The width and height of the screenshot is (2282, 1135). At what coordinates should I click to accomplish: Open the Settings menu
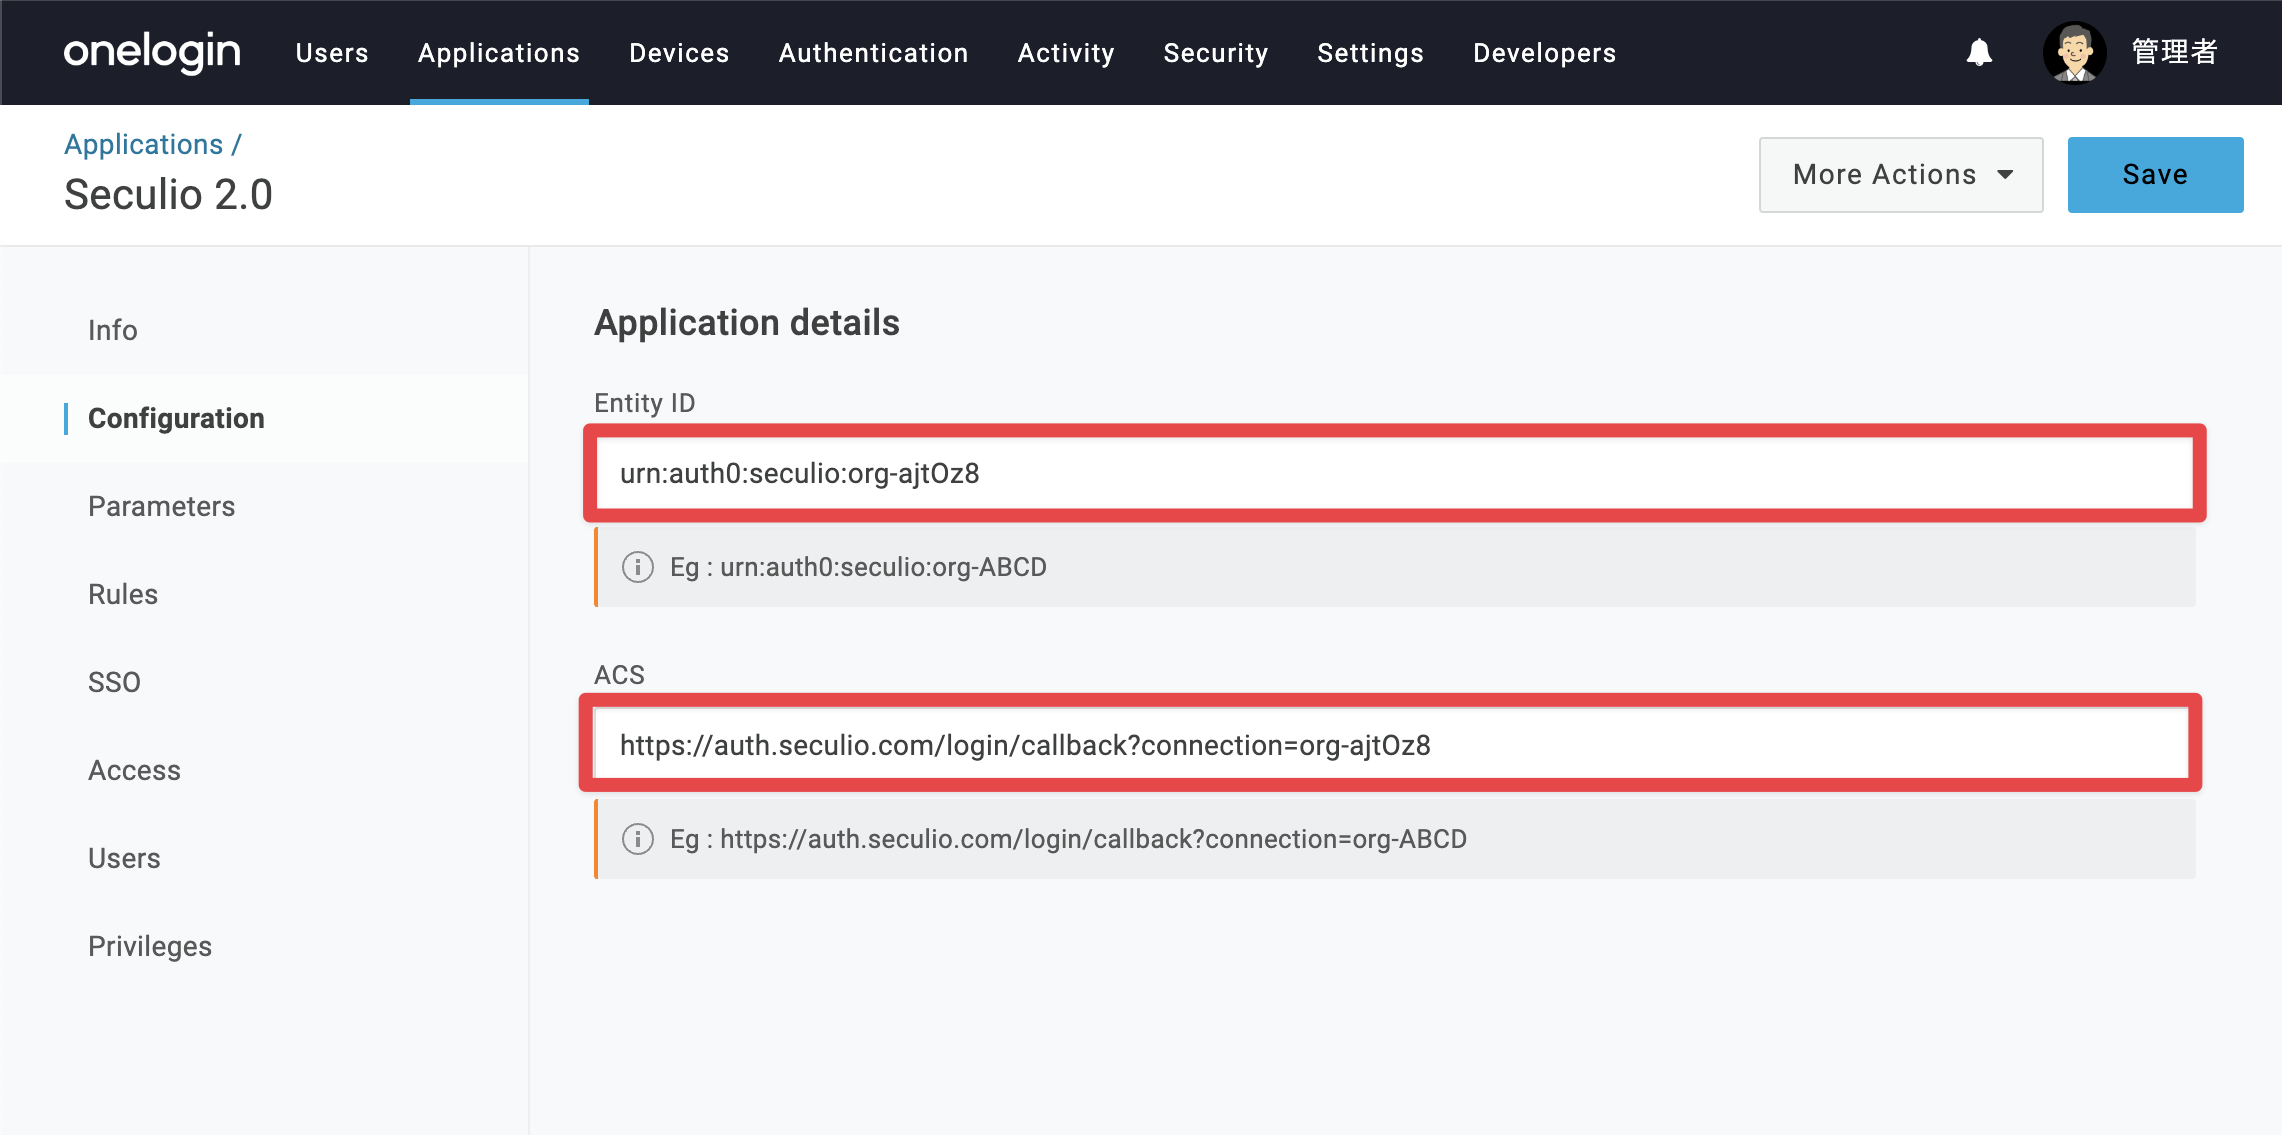click(x=1370, y=53)
